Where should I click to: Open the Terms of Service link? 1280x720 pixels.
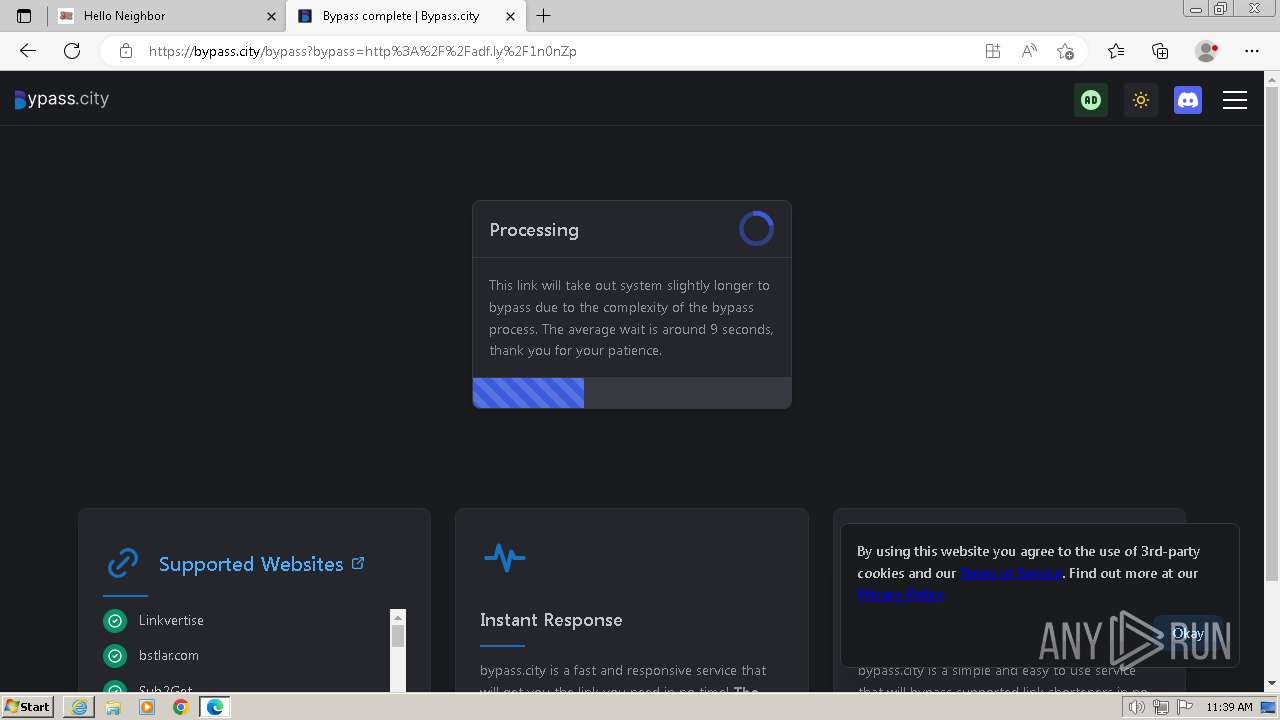point(1011,573)
